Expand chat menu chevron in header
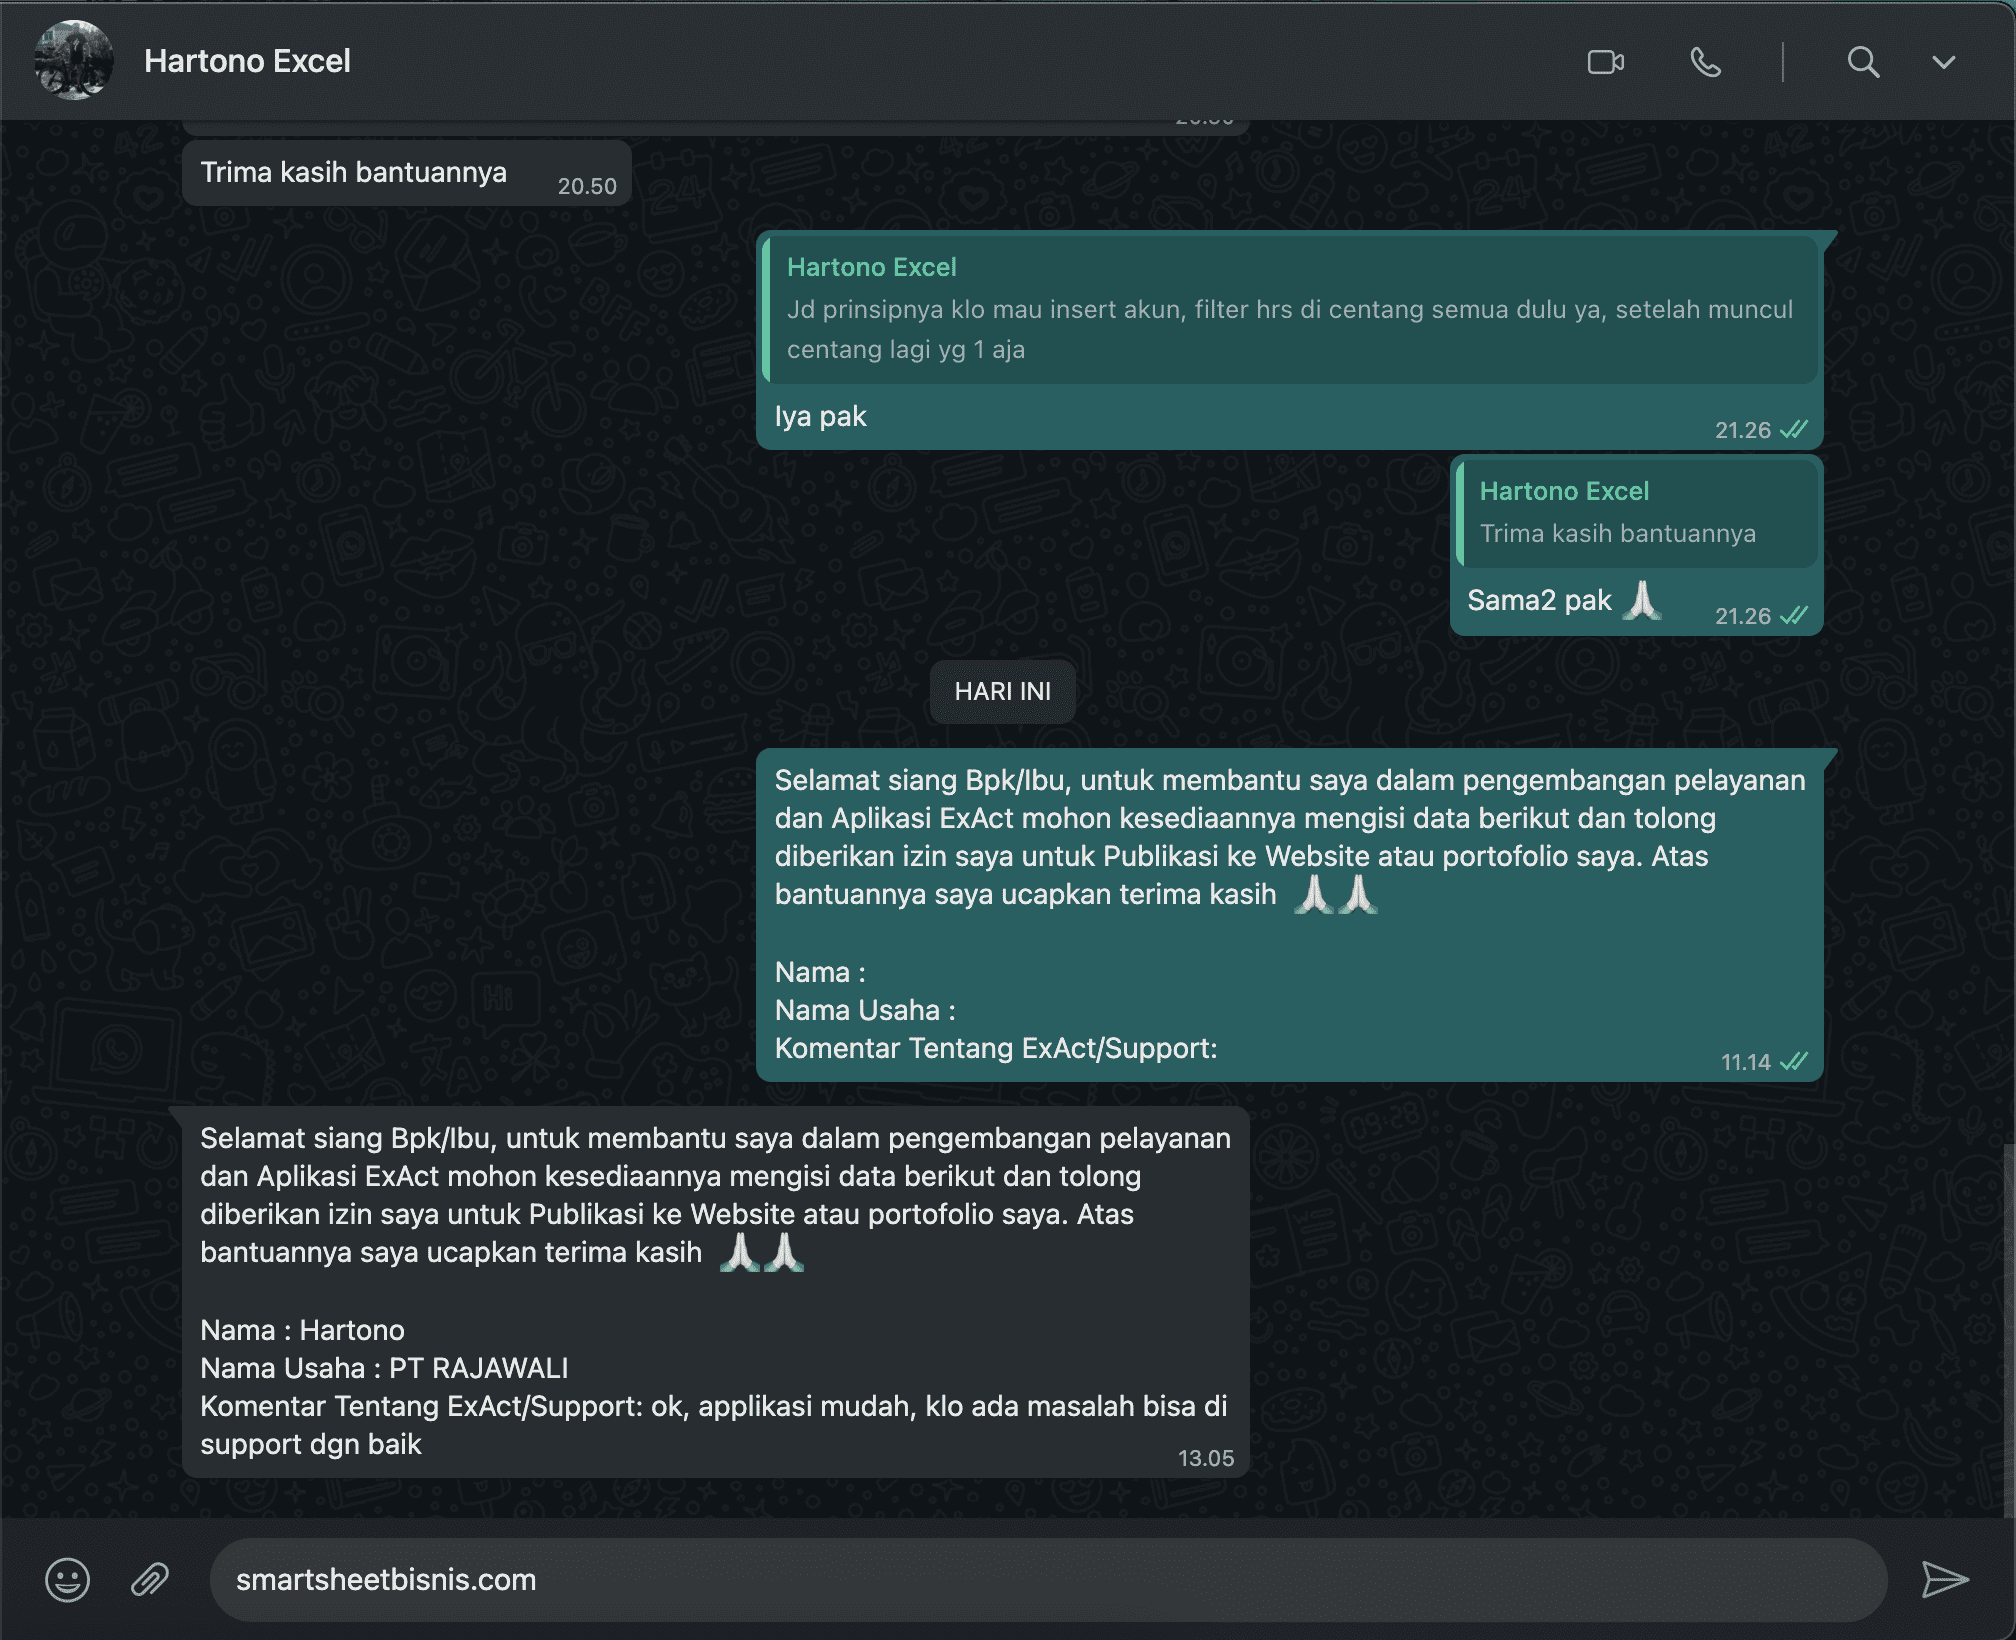The height and width of the screenshot is (1640, 2016). [1943, 62]
